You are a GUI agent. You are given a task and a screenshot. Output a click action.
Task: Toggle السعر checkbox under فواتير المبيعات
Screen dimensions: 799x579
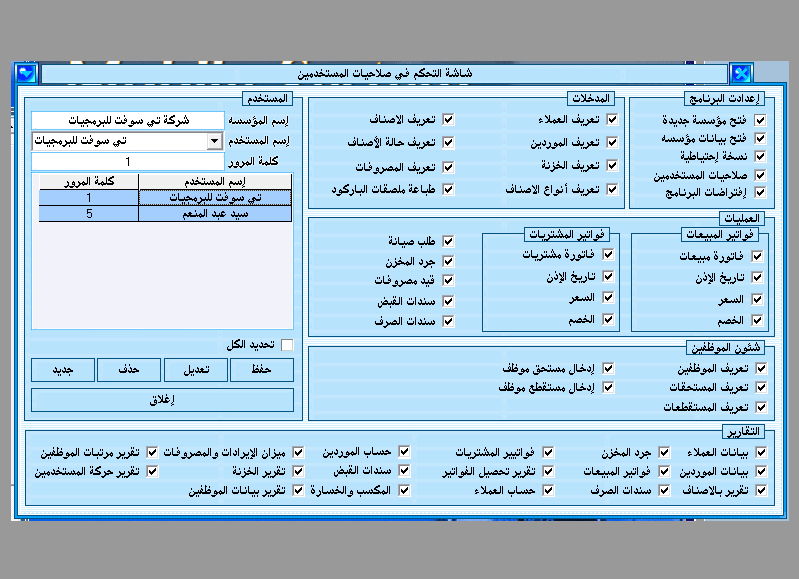click(757, 299)
